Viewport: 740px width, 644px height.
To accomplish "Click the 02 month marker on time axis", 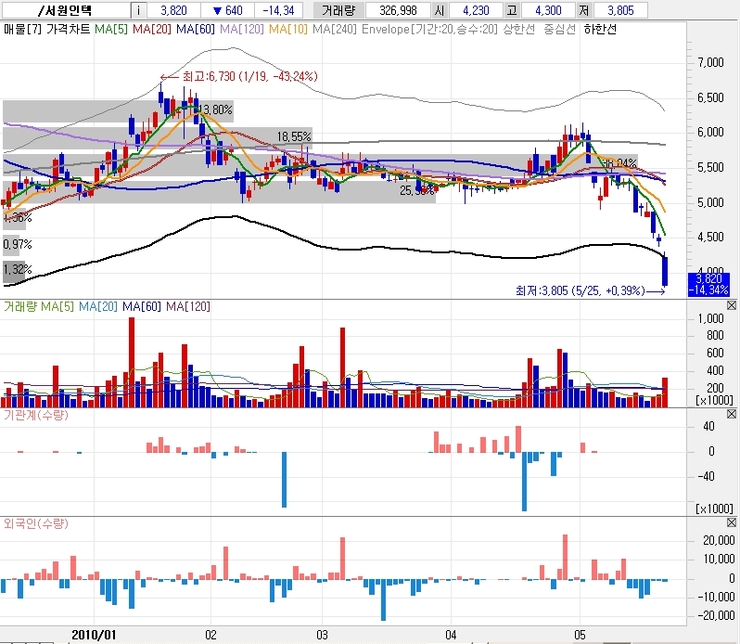I will tap(210, 635).
